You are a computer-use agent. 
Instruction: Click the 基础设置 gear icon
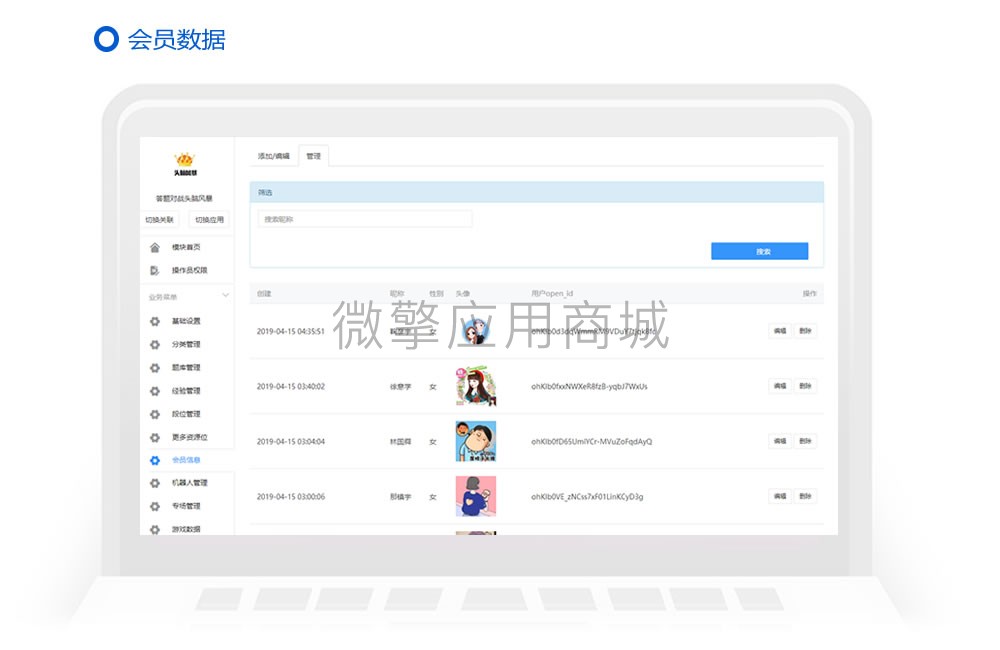[x=155, y=321]
